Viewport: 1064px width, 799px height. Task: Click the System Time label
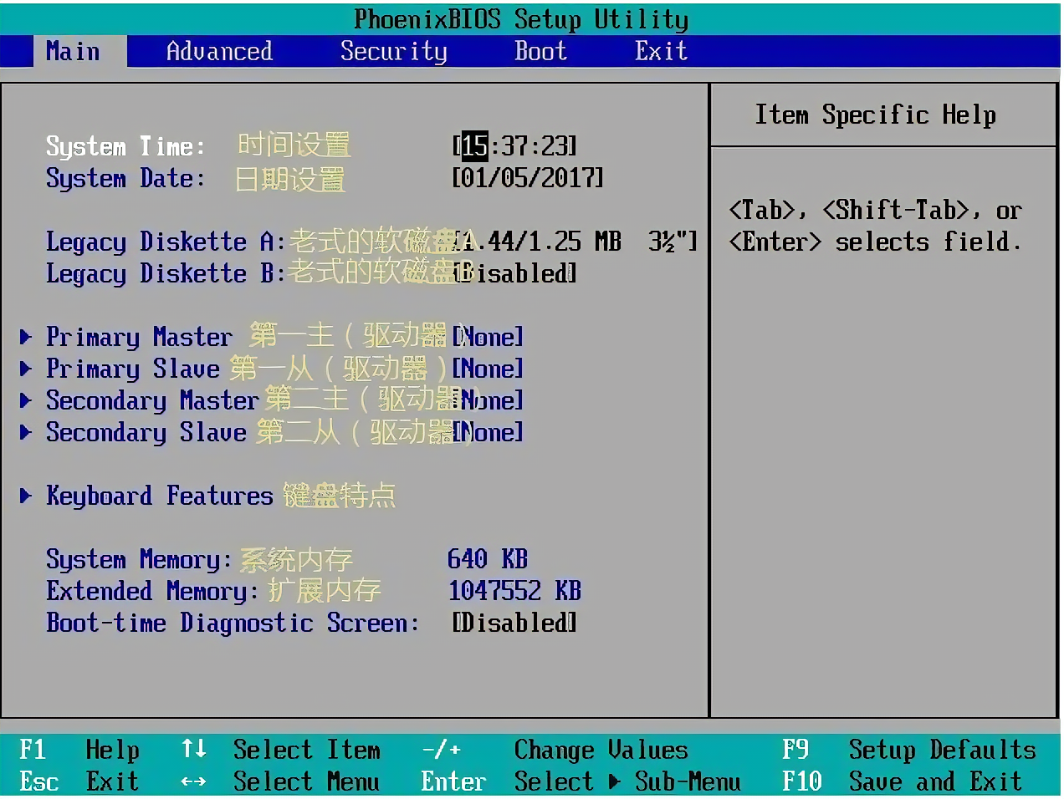point(125,147)
